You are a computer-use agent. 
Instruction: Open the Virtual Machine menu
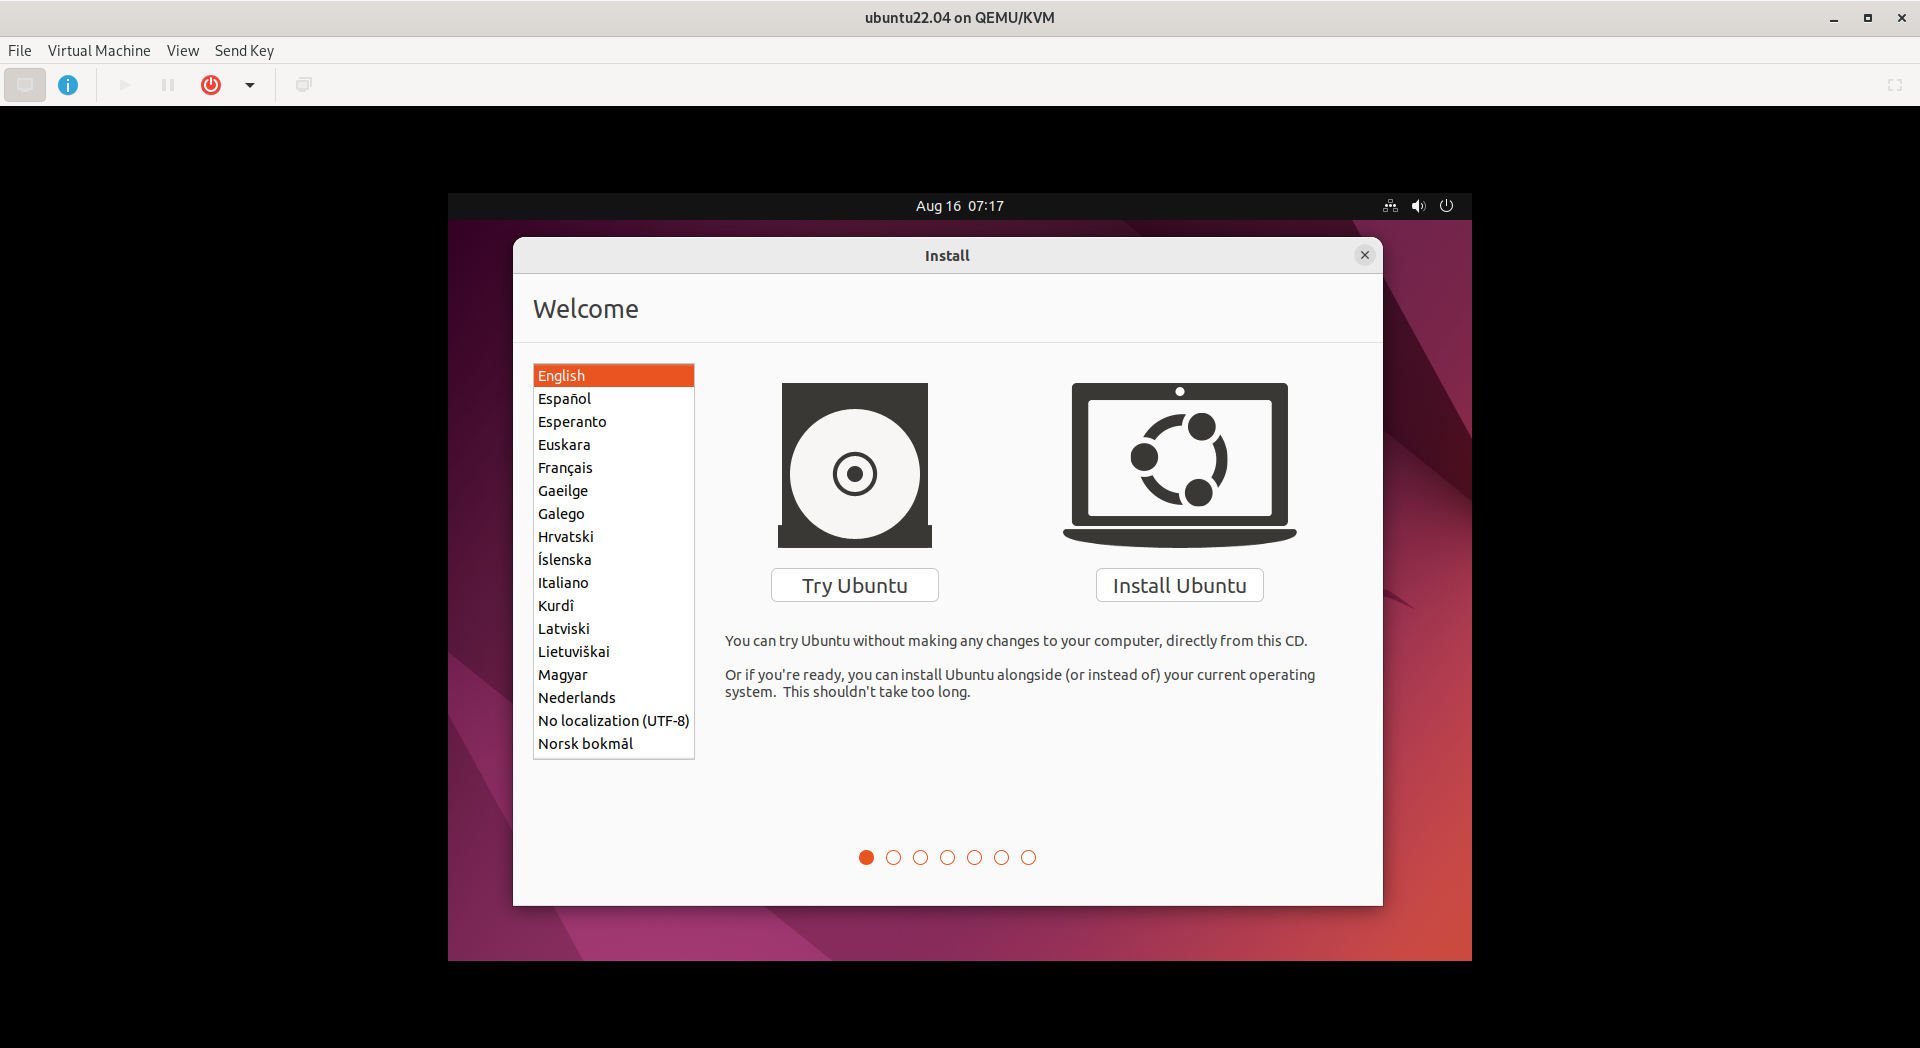[x=99, y=51]
